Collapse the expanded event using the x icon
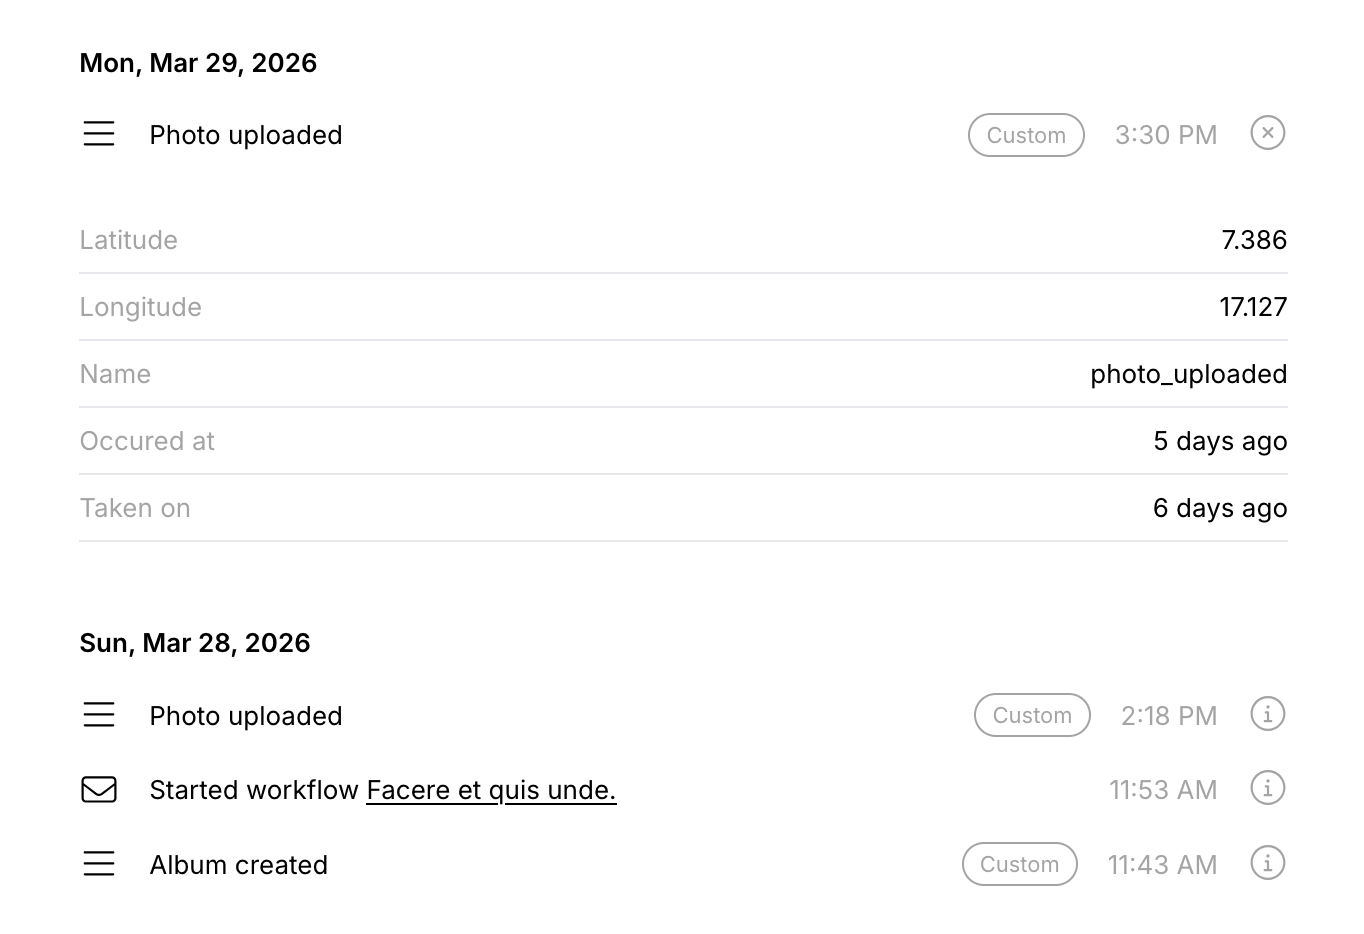Screen dimensions: 1364x934 (x=1267, y=132)
